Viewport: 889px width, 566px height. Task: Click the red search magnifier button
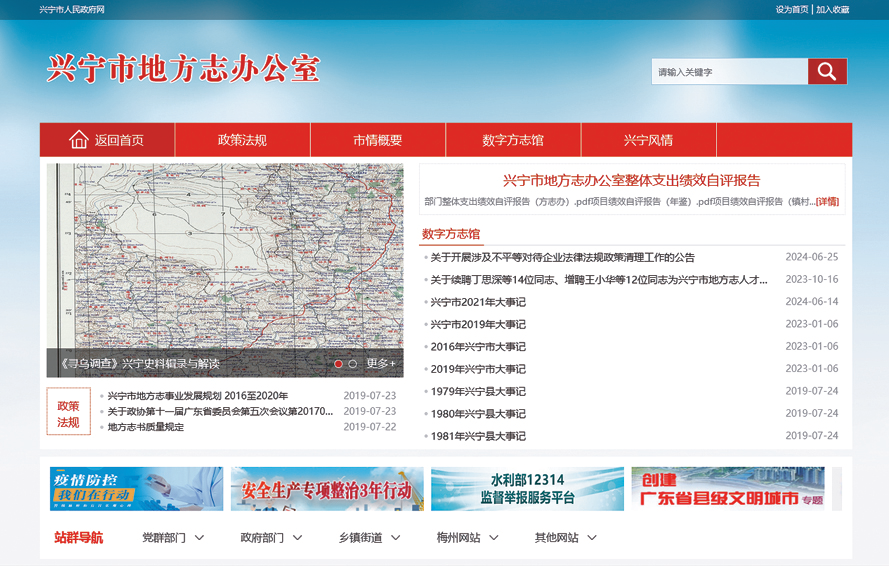point(827,71)
